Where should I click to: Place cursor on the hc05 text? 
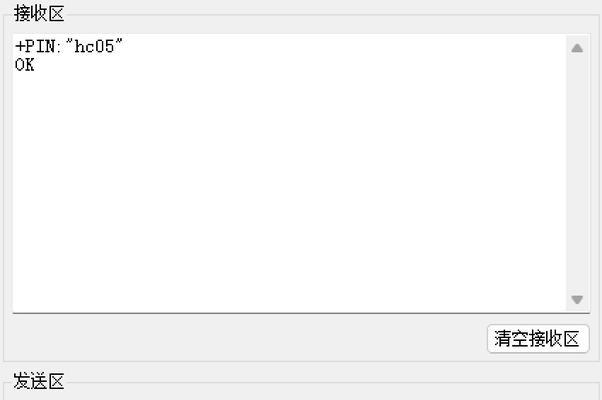pyautogui.click(x=94, y=47)
